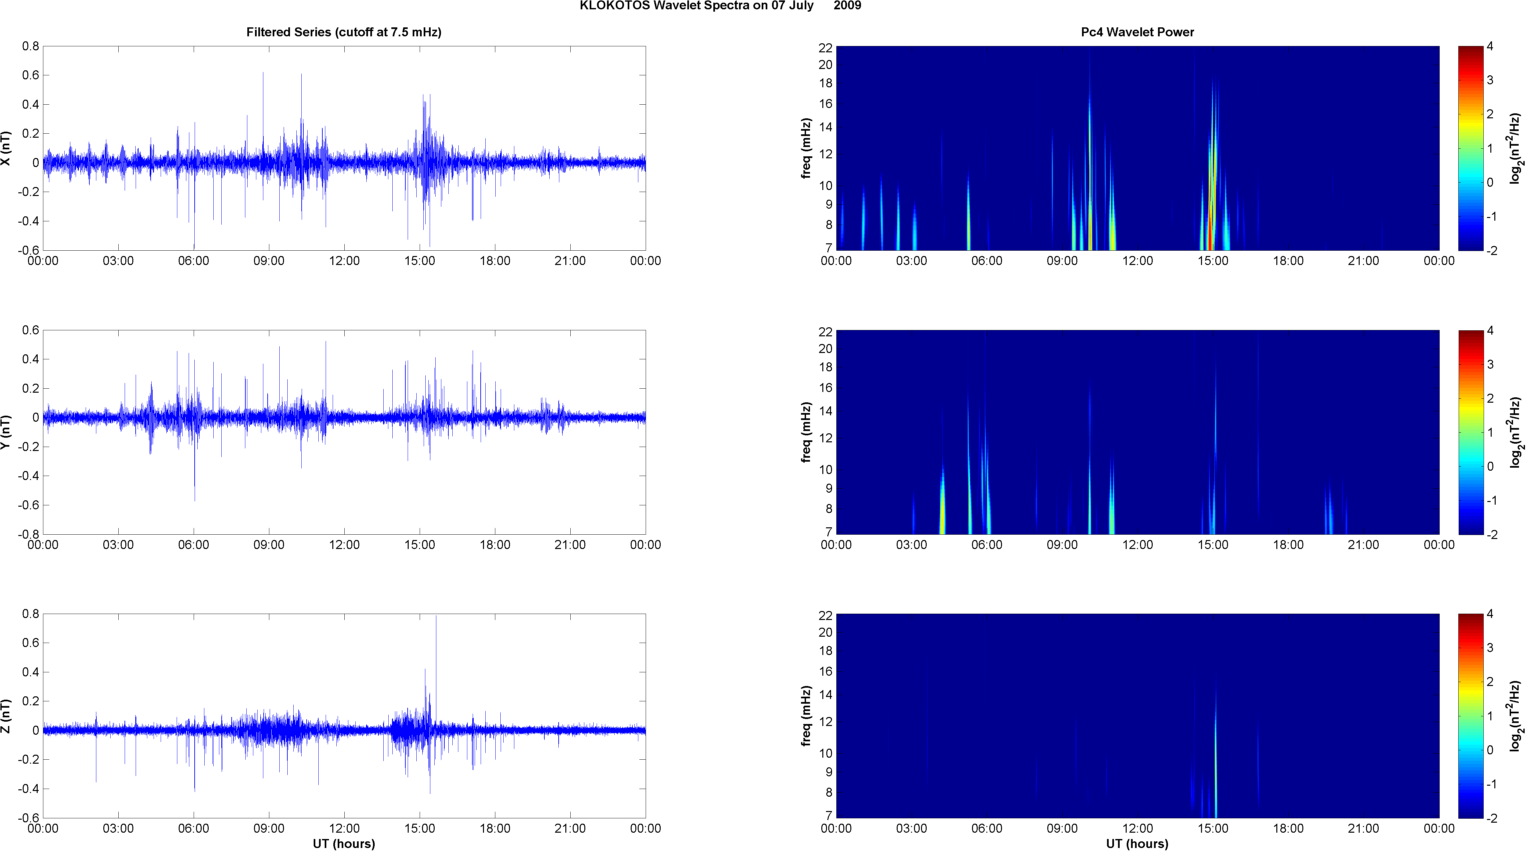Click the "12:00" tick under the top spectrogram
The height and width of the screenshot is (851, 1526).
[1137, 261]
